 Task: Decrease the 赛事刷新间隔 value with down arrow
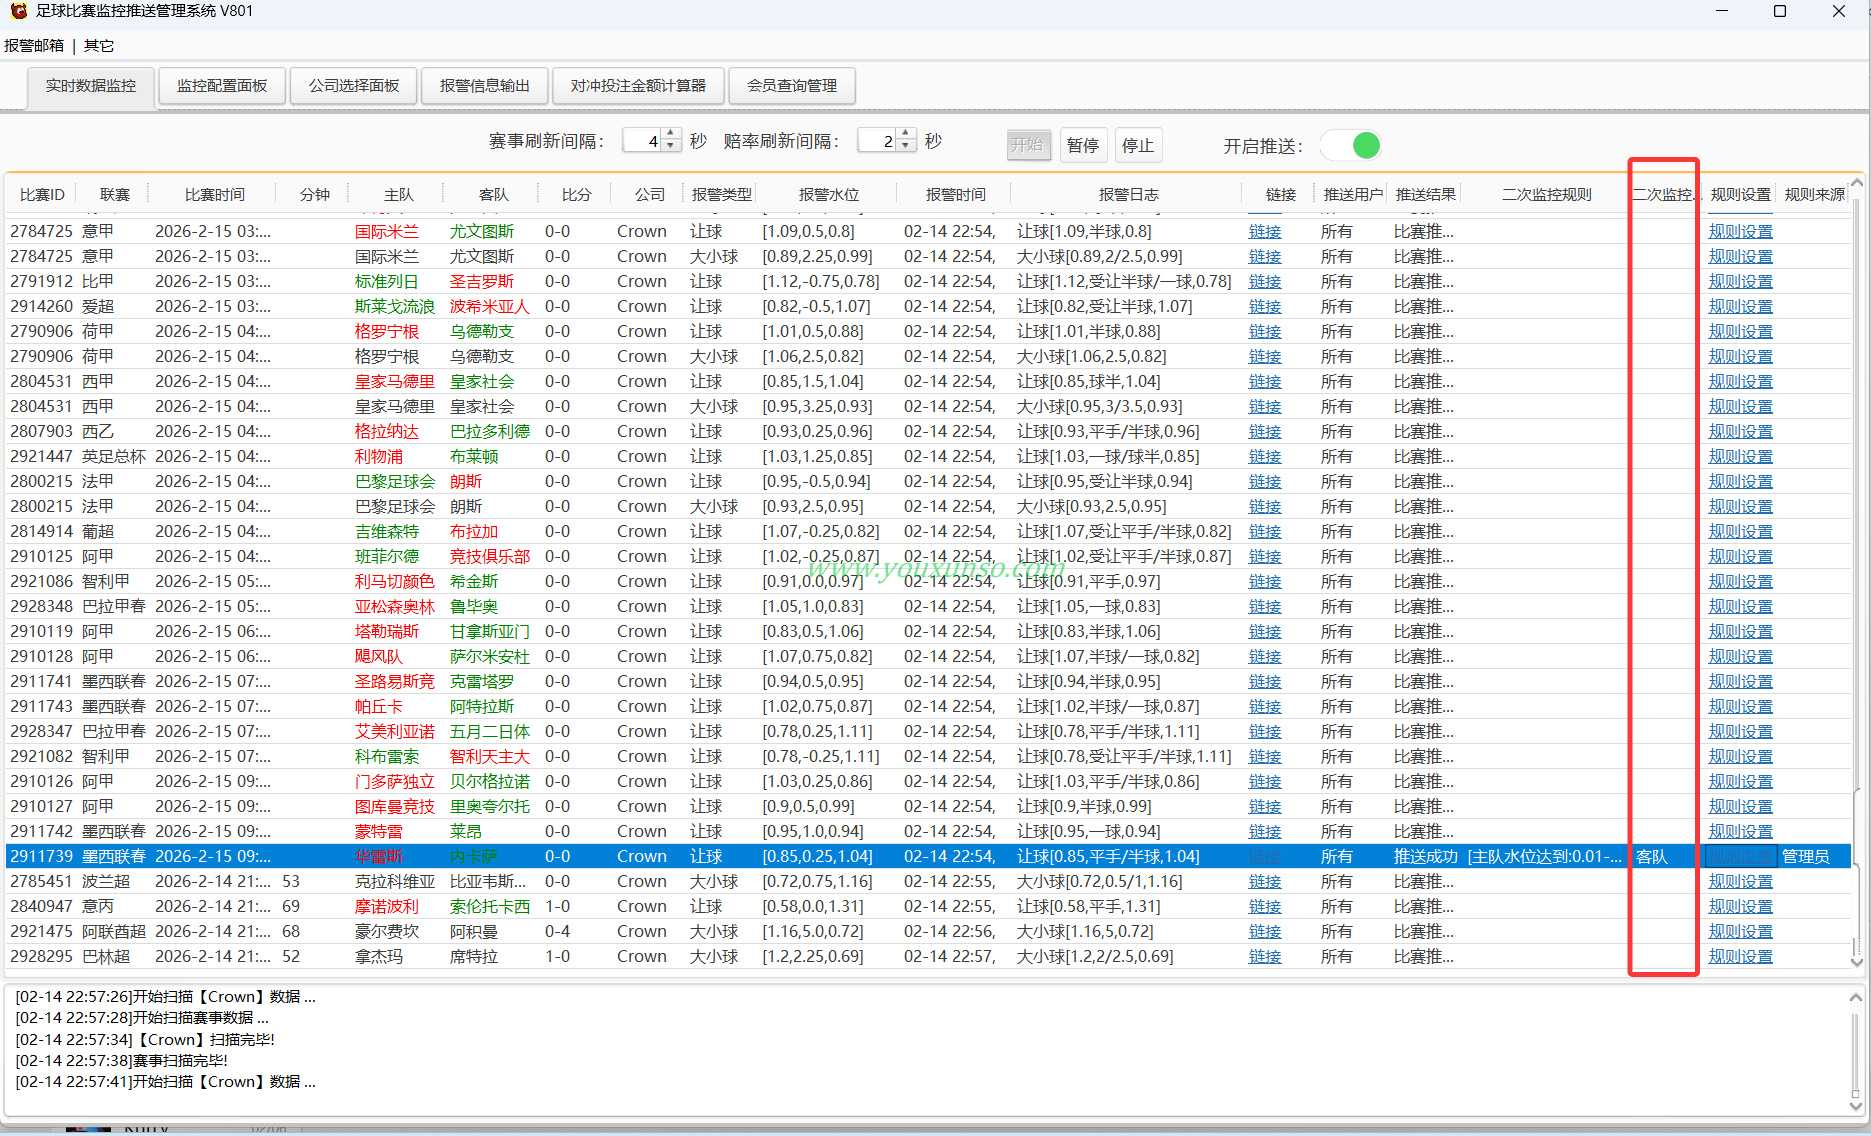point(671,146)
